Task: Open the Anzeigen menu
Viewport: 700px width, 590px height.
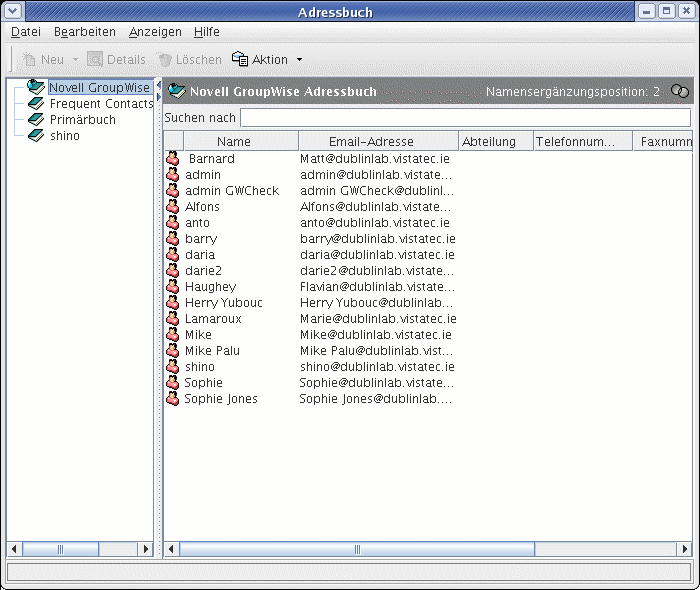Action: (155, 32)
